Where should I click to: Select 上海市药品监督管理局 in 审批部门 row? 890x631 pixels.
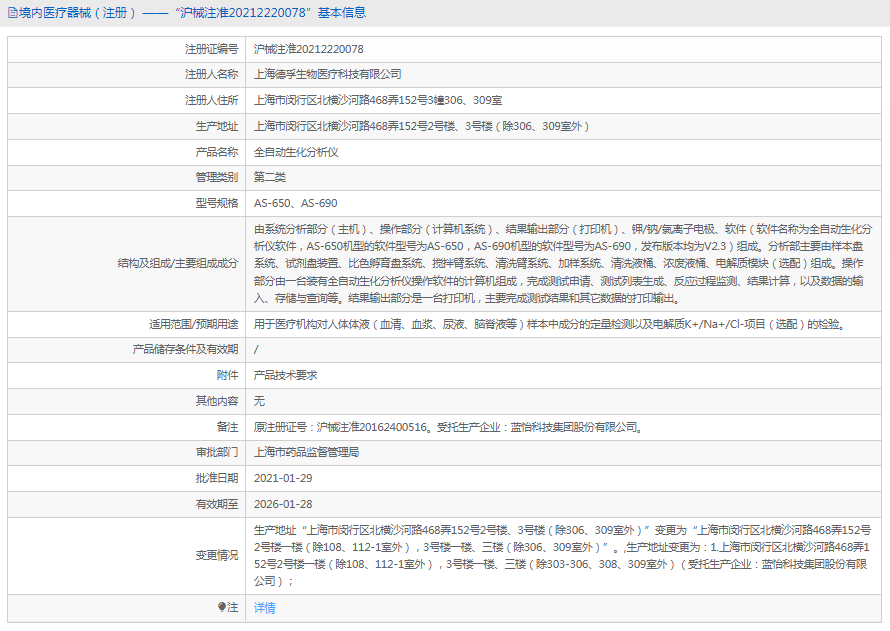[308, 452]
